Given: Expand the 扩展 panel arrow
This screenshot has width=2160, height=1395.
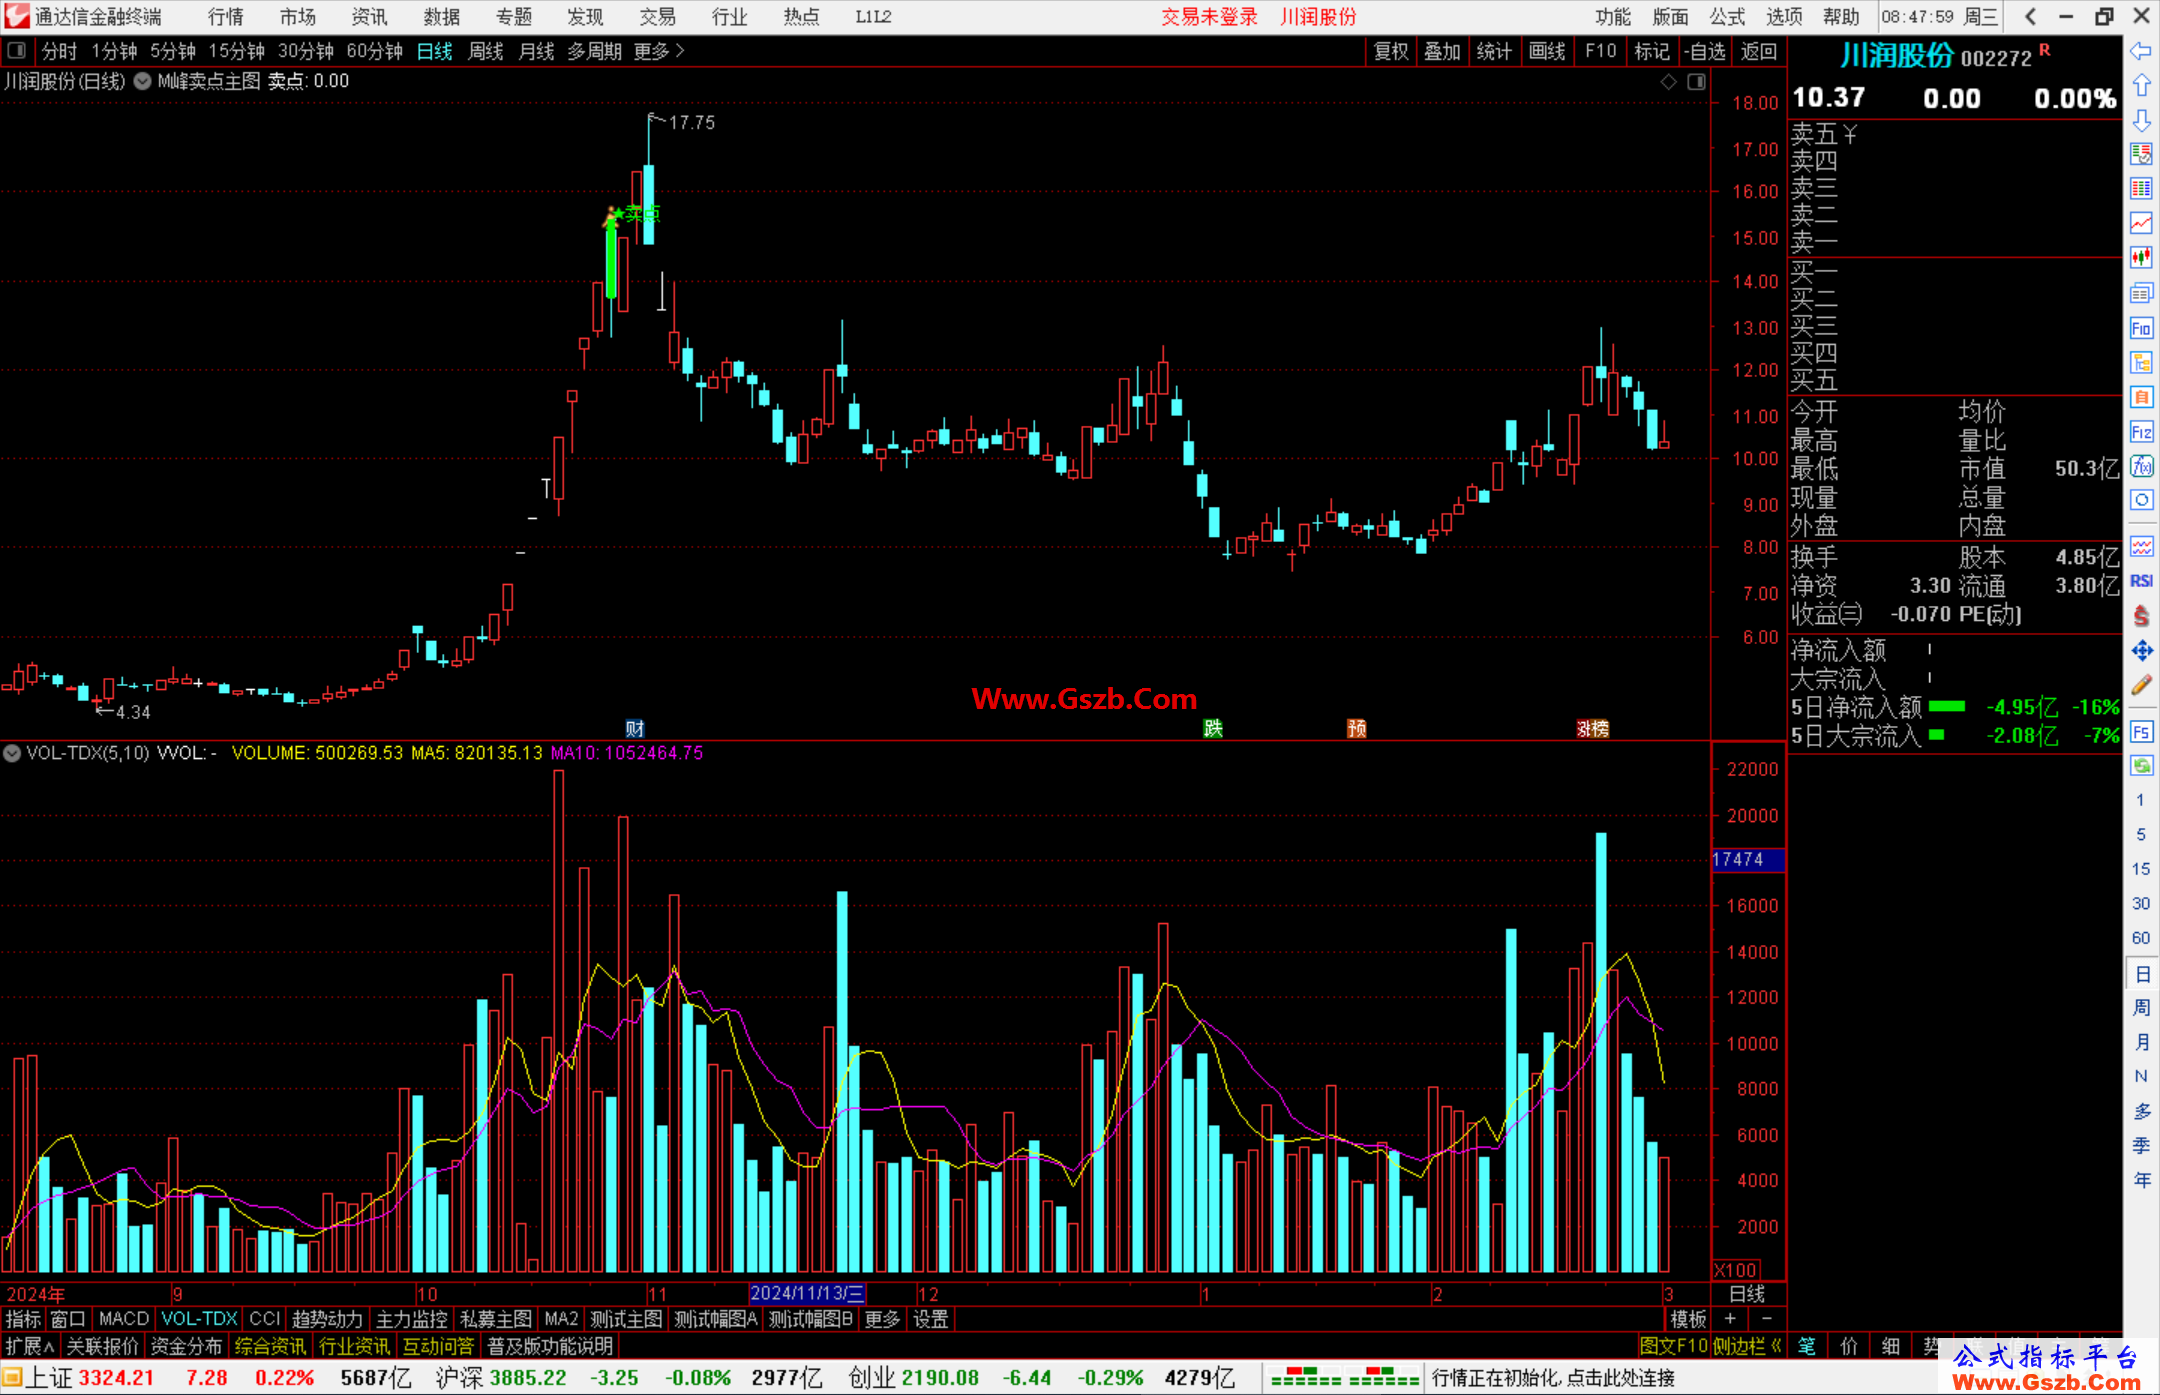Looking at the screenshot, I should tap(29, 1346).
